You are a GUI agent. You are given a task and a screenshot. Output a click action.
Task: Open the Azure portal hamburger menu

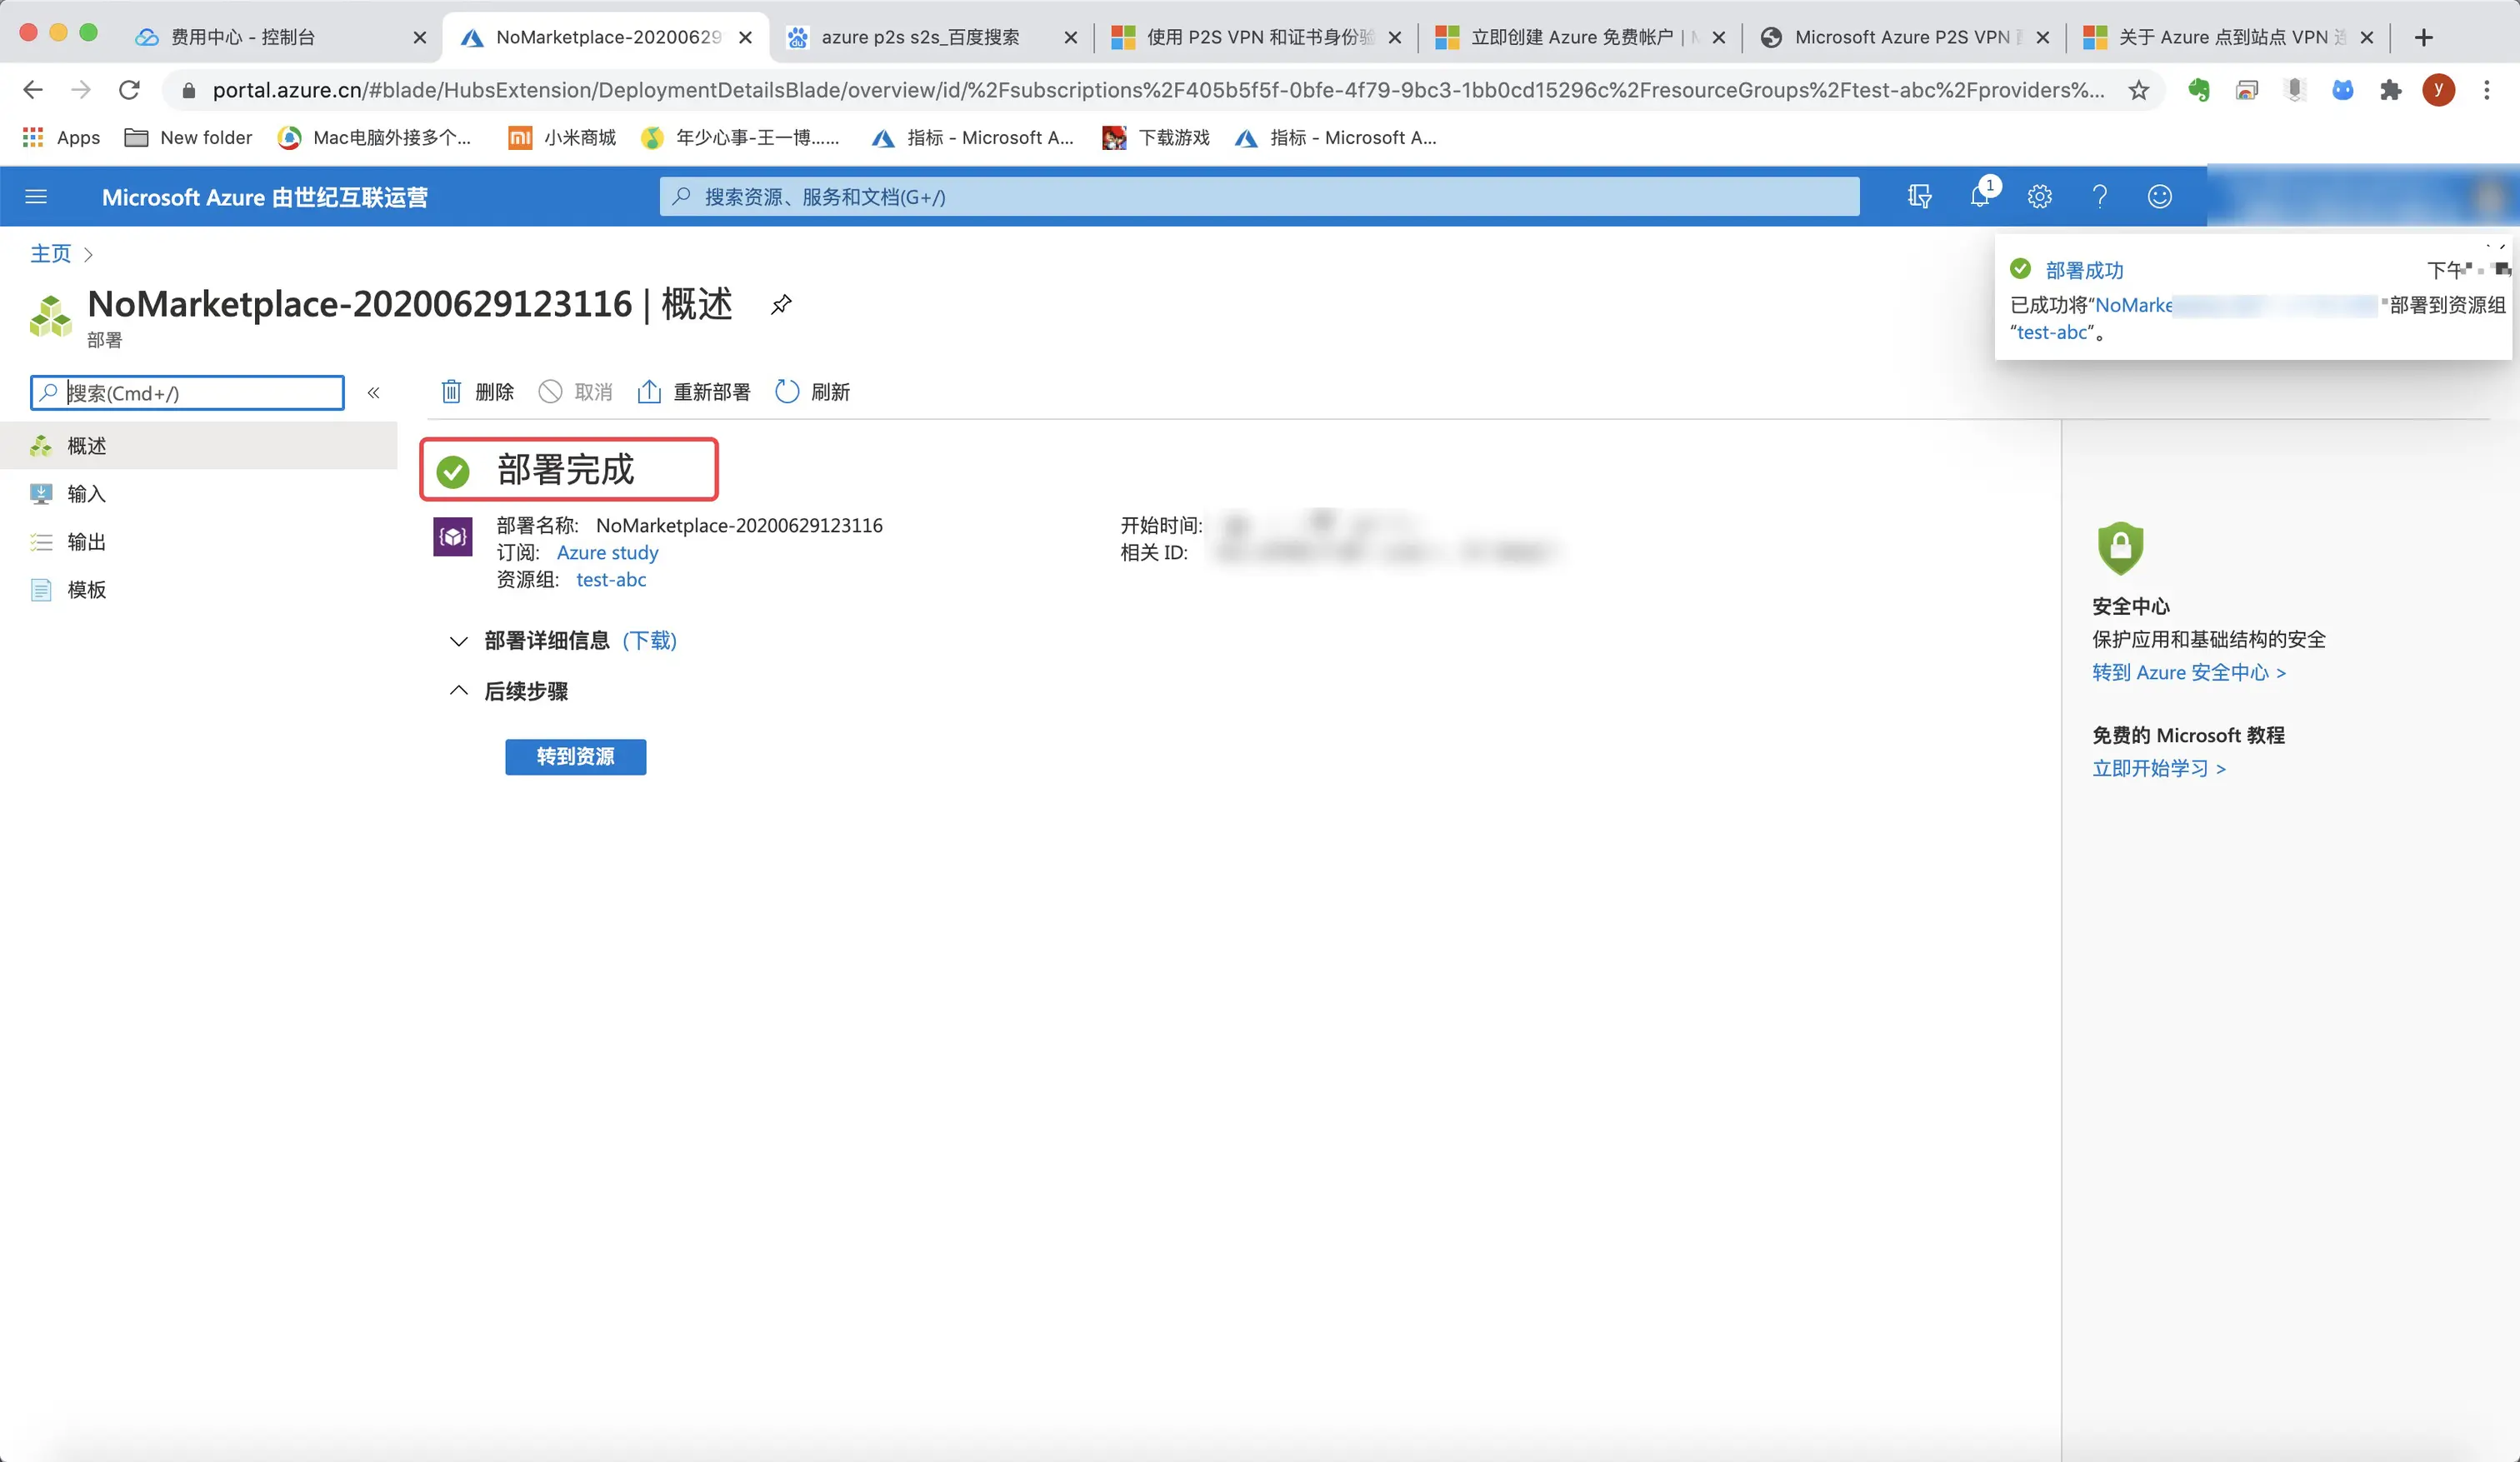point(36,197)
